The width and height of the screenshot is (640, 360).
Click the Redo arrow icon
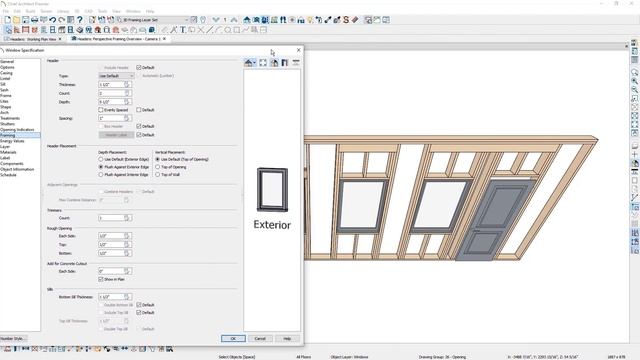pyautogui.click(x=61, y=20)
